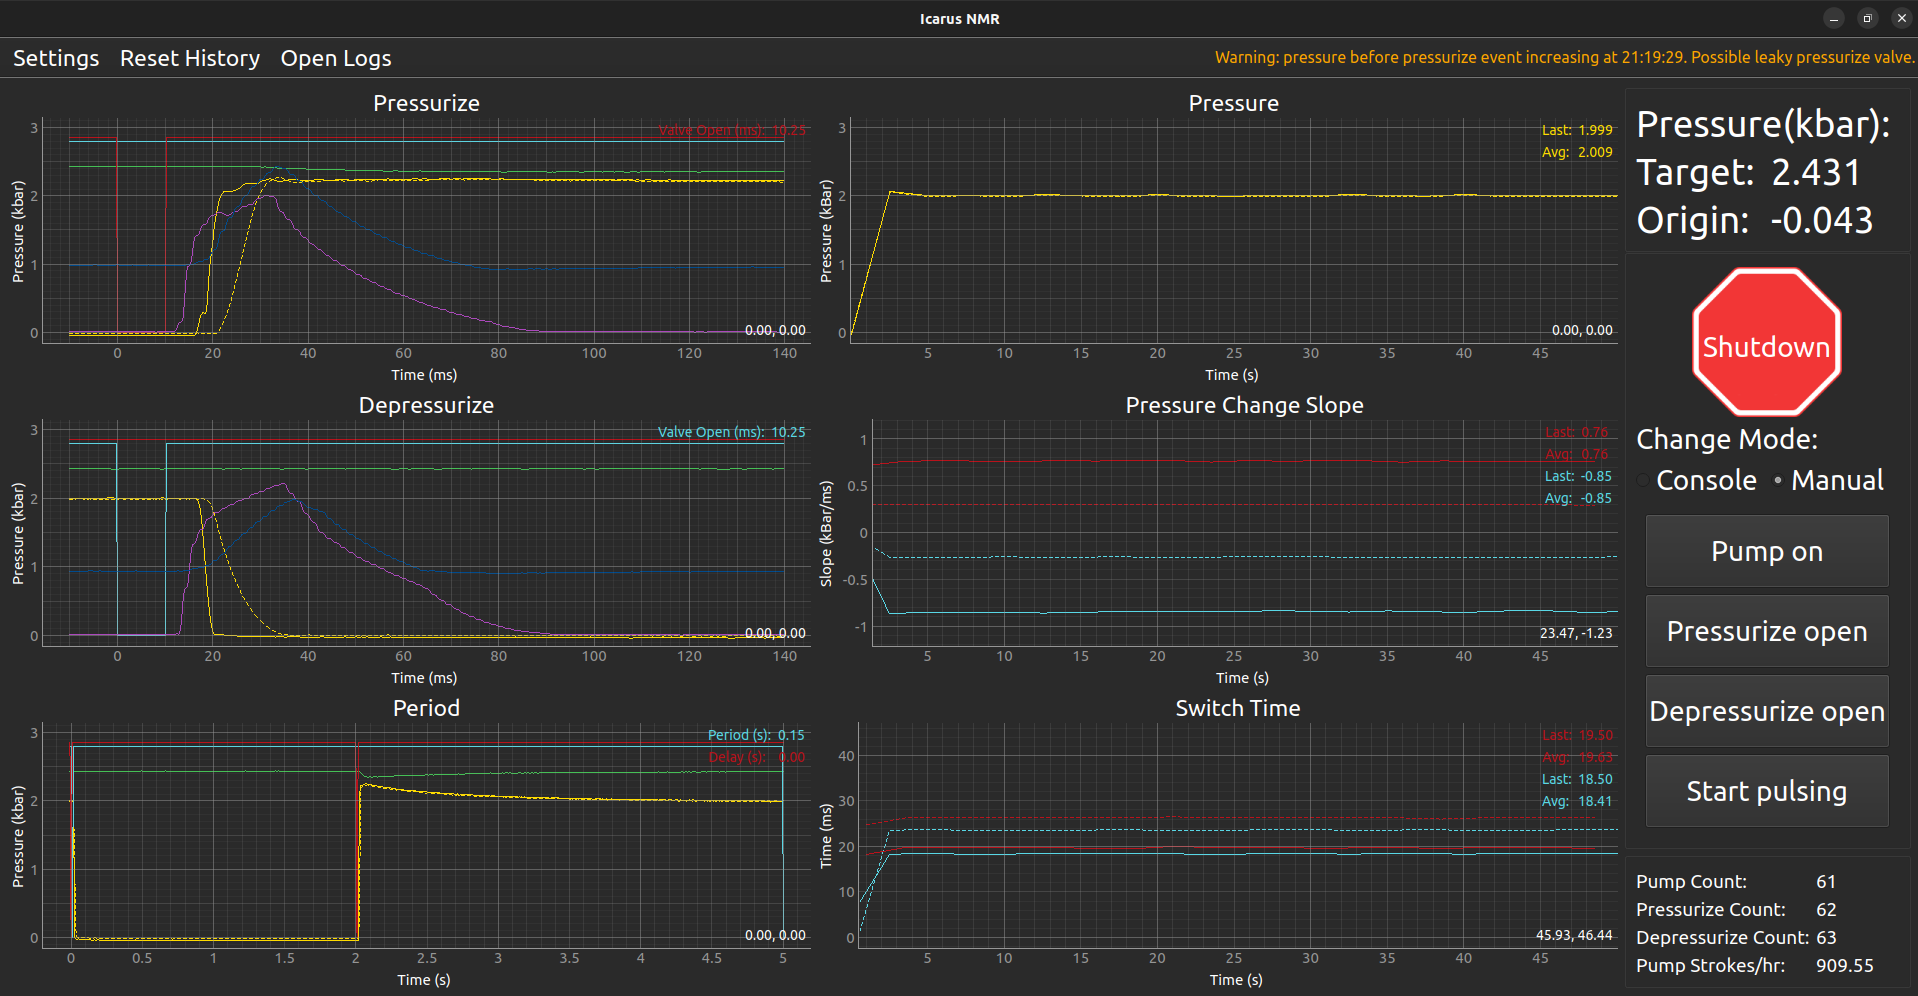Viewport: 1918px width, 996px height.
Task: Close the Icarus NMR window
Action: [x=1901, y=18]
